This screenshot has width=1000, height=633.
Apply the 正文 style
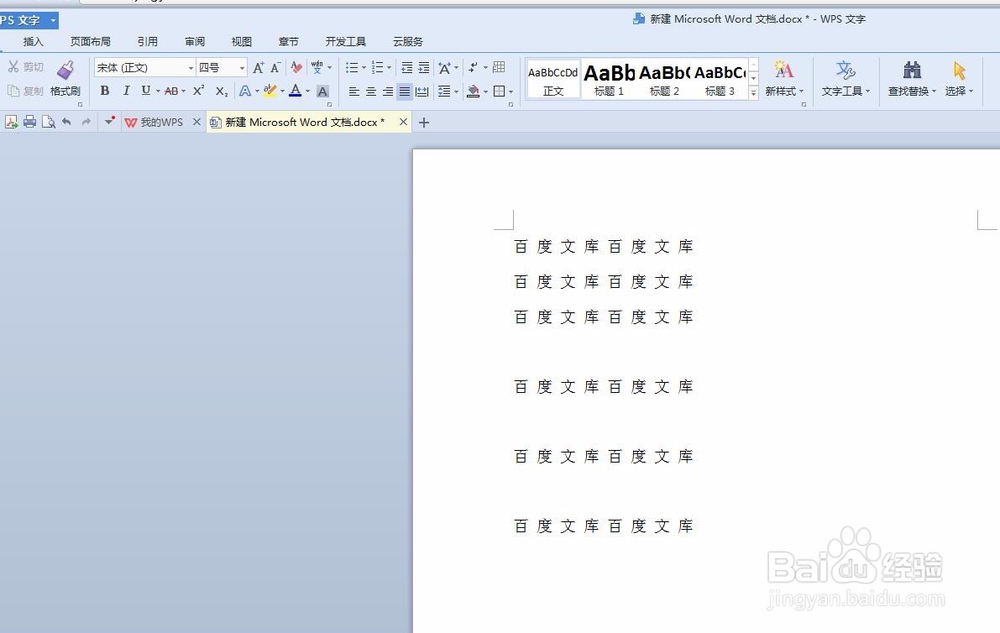(553, 79)
